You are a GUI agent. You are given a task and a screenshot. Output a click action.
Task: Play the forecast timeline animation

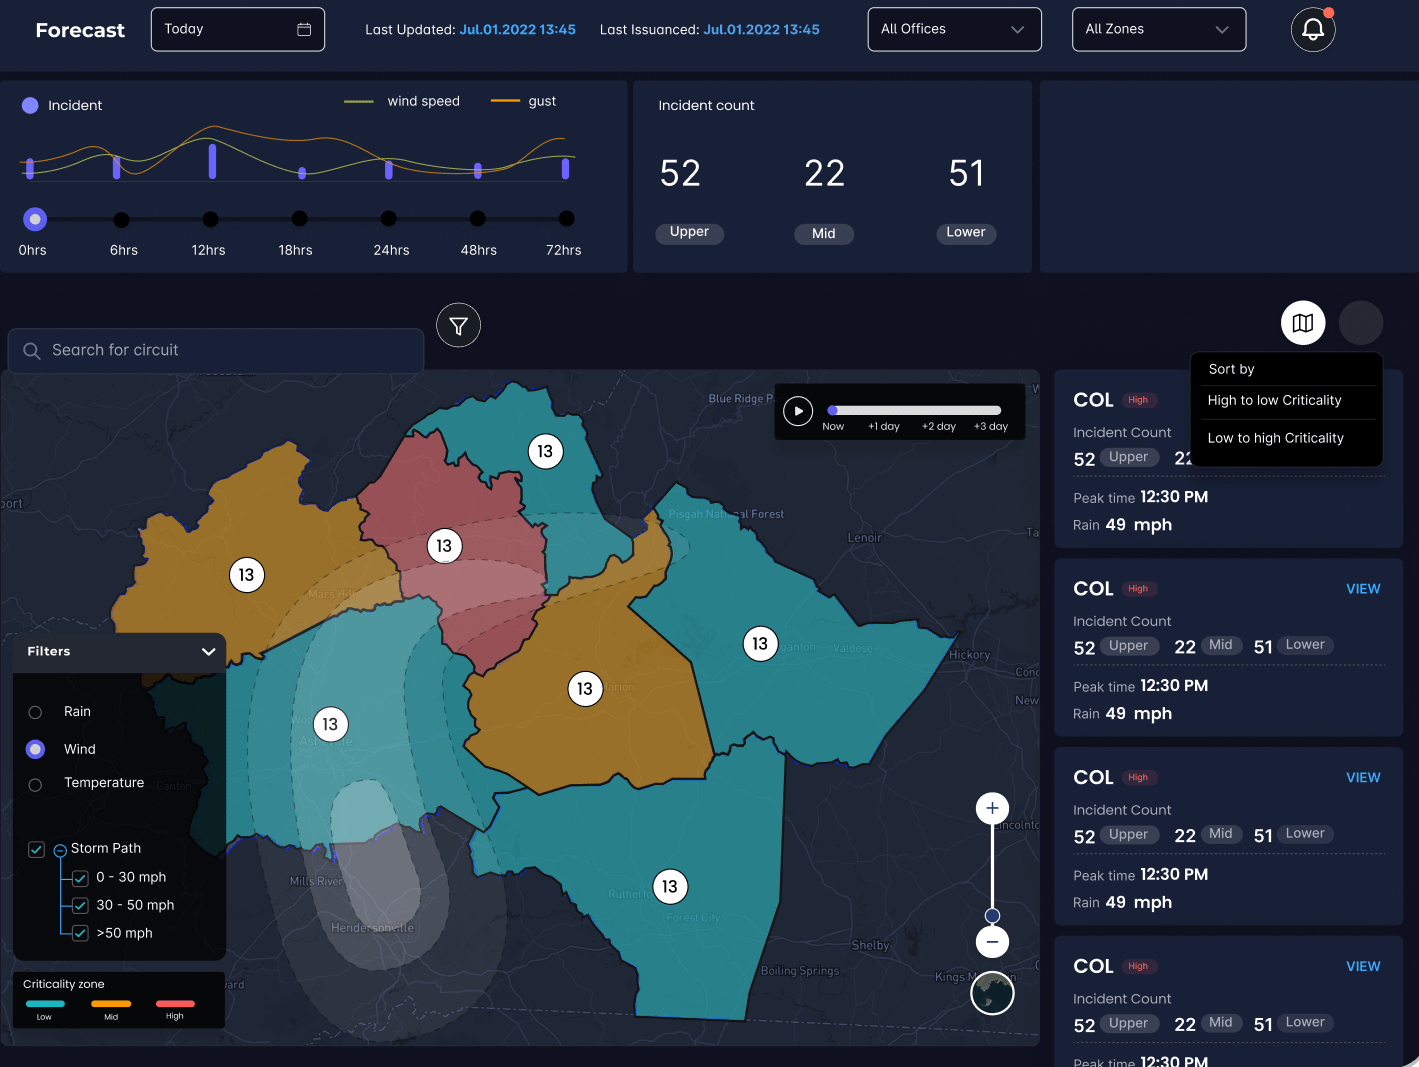pos(798,411)
